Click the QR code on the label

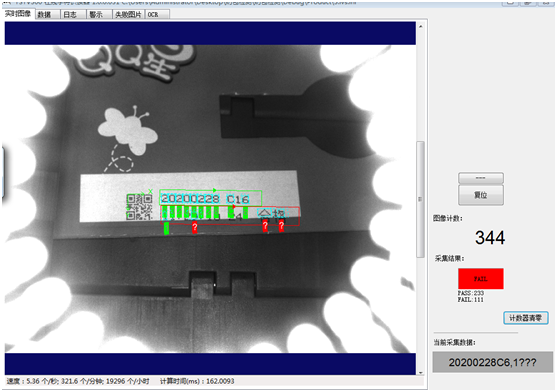139,207
